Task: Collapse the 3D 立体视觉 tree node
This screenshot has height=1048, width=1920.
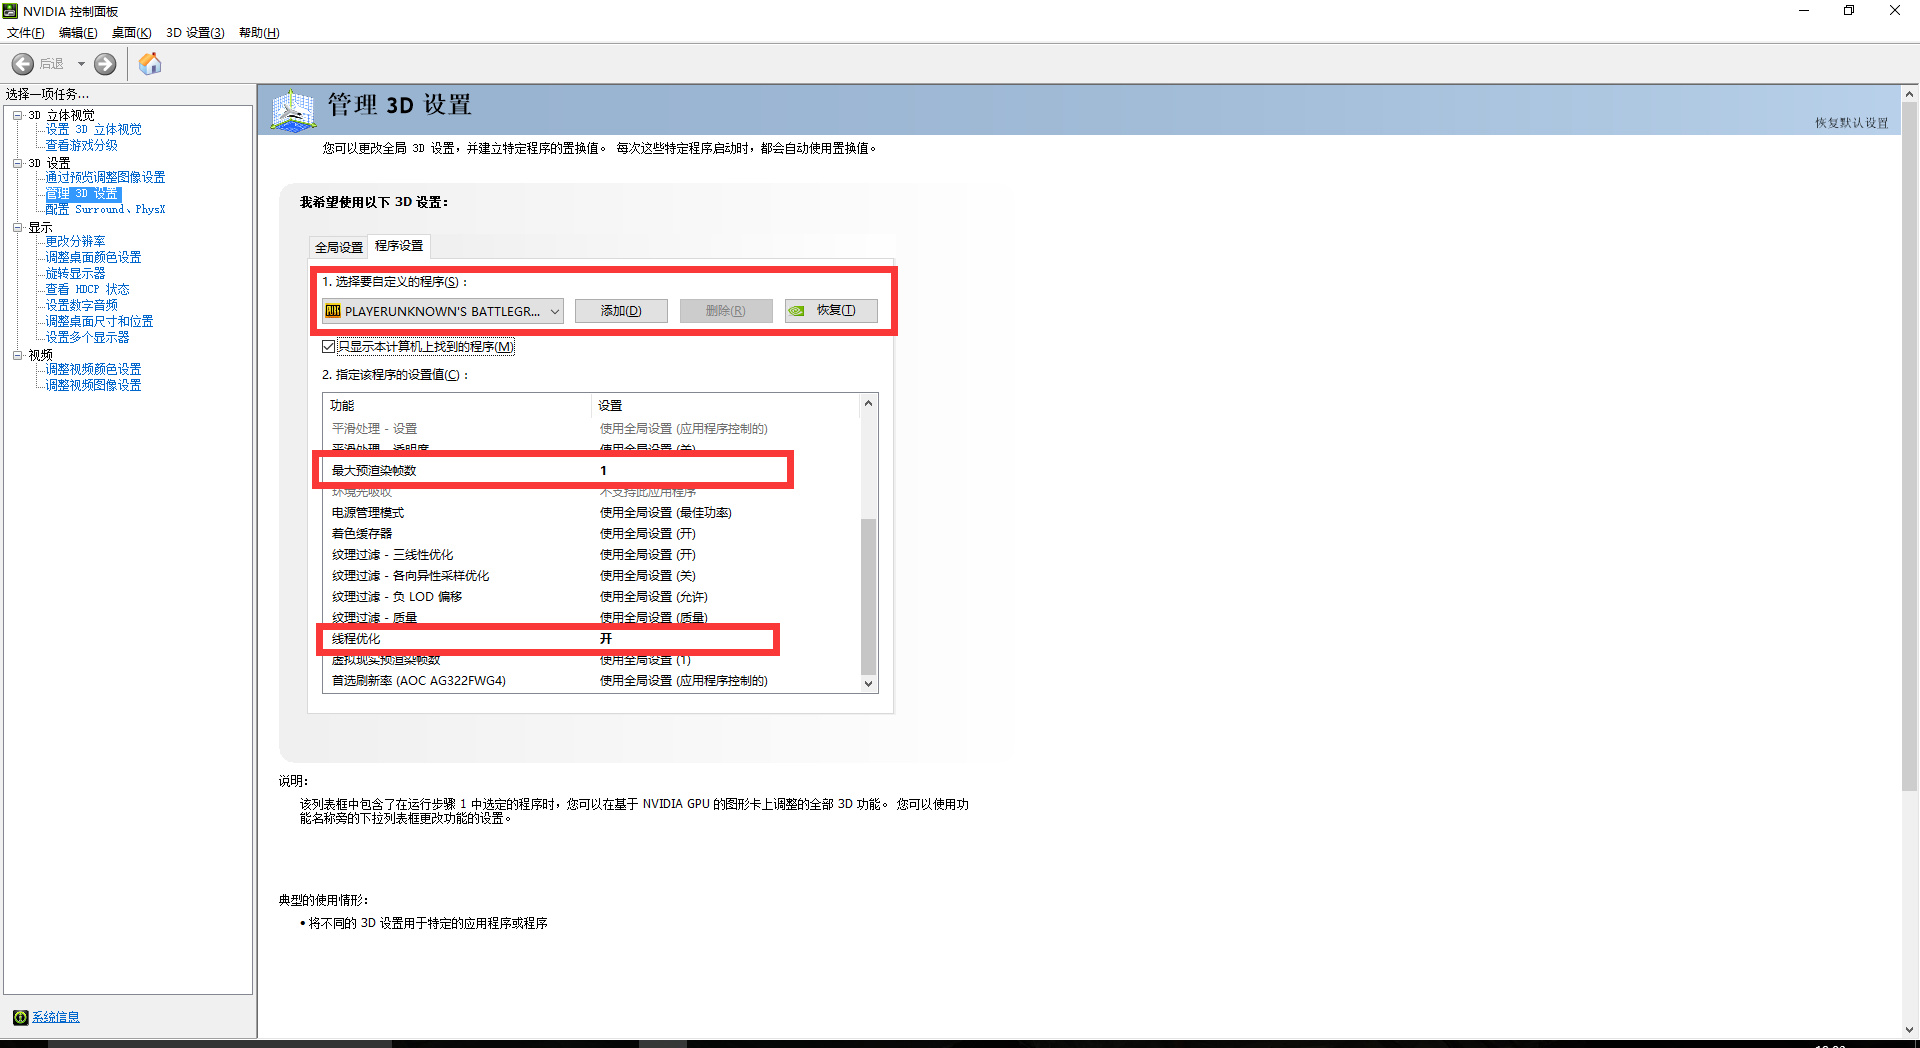Action: click(x=17, y=115)
